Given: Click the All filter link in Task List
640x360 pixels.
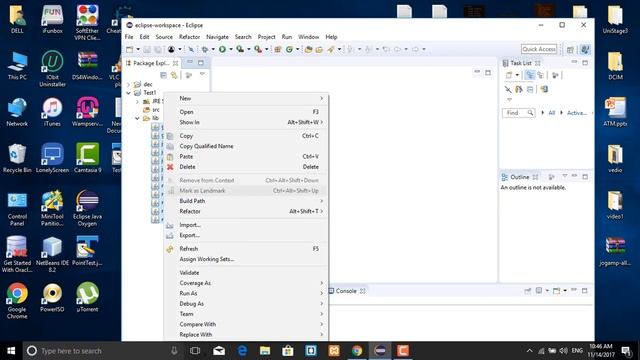Looking at the screenshot, I should 551,113.
